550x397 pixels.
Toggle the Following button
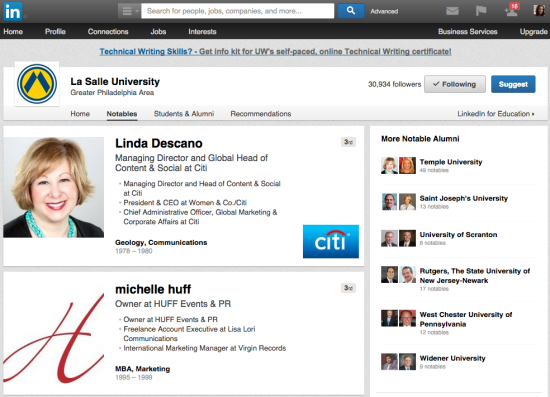pyautogui.click(x=455, y=84)
